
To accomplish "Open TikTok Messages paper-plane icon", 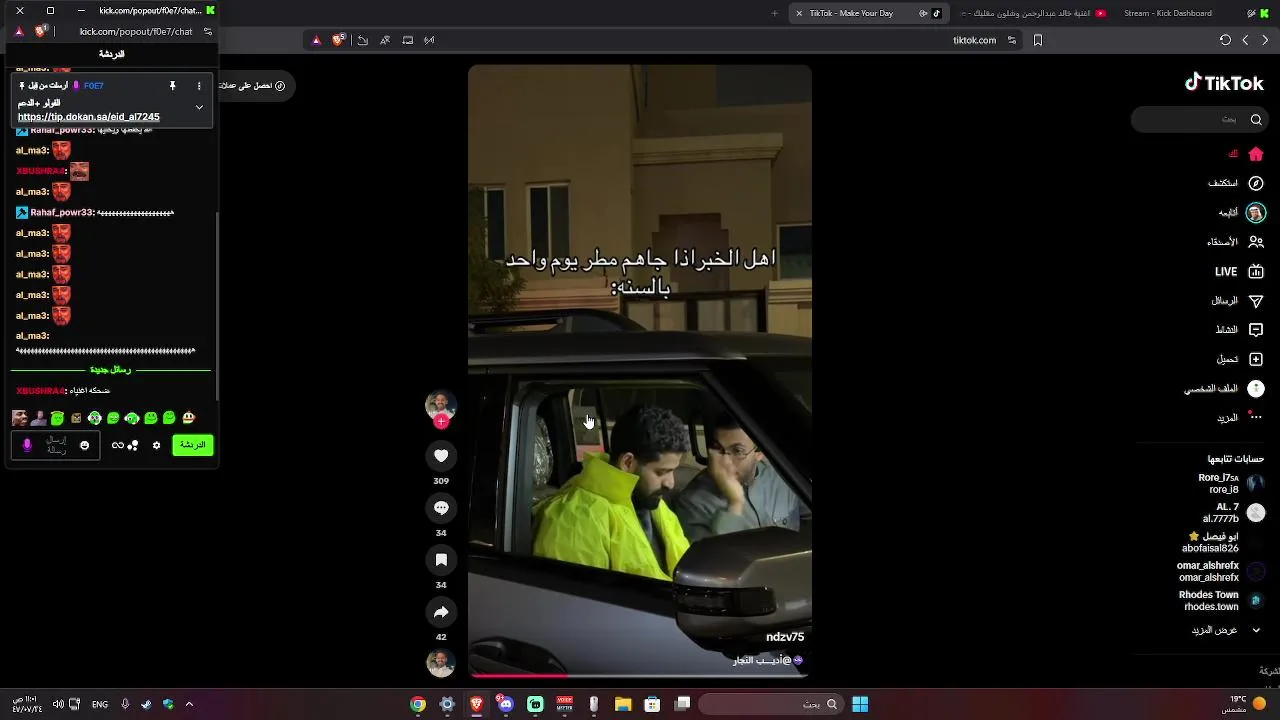I will pyautogui.click(x=1256, y=301).
